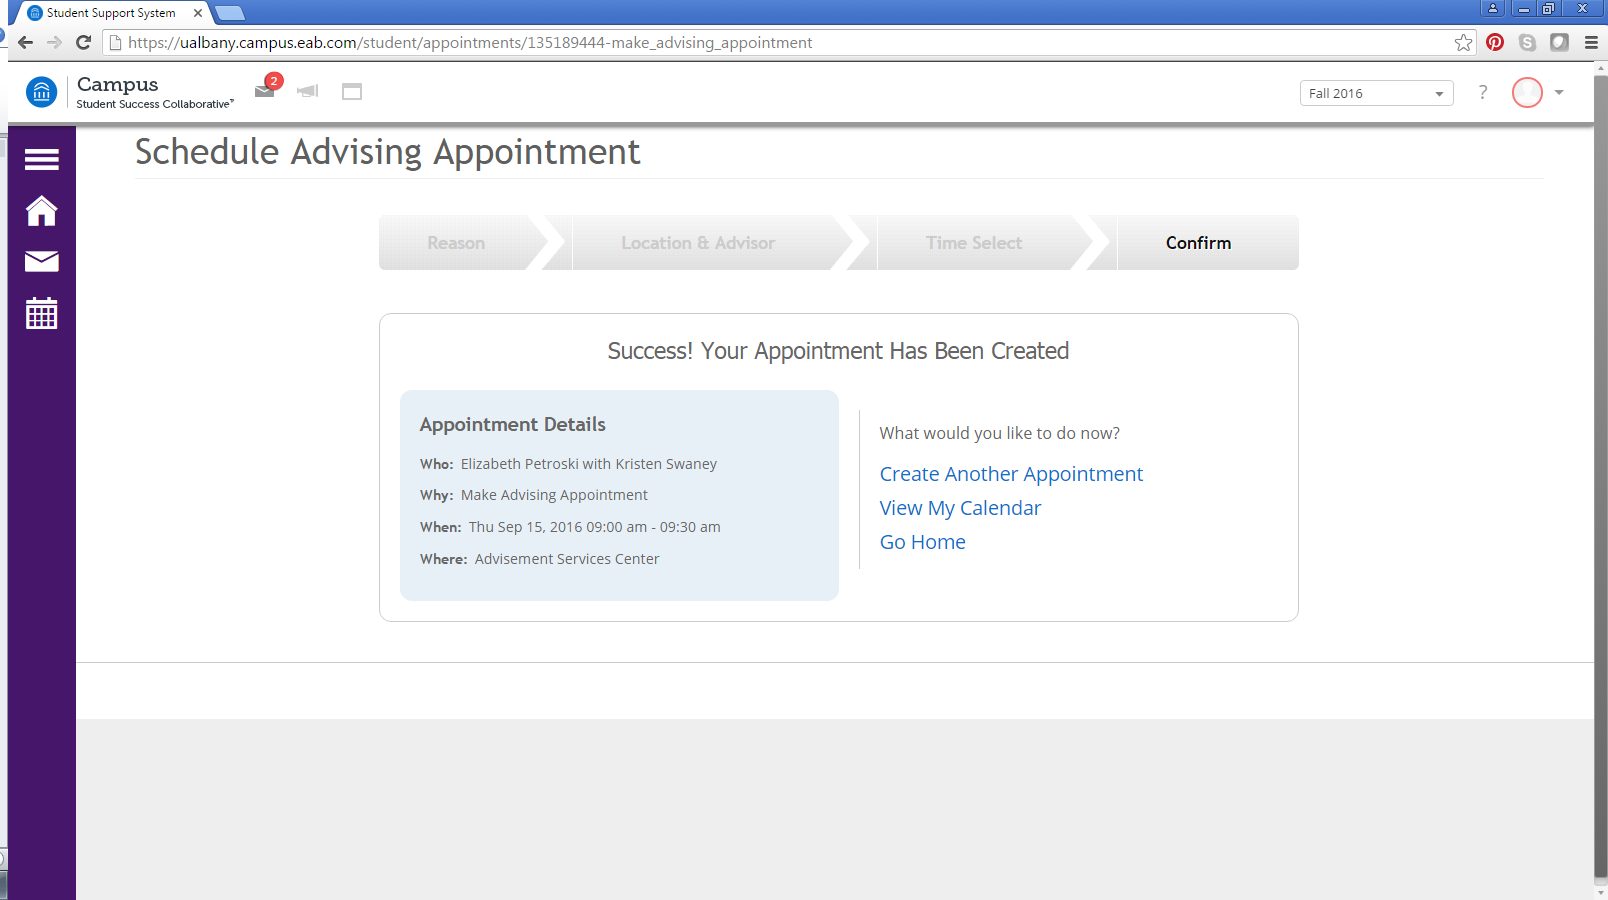This screenshot has height=900, width=1608.
Task: Open mail from the sidebar envelope icon
Action: [41, 262]
